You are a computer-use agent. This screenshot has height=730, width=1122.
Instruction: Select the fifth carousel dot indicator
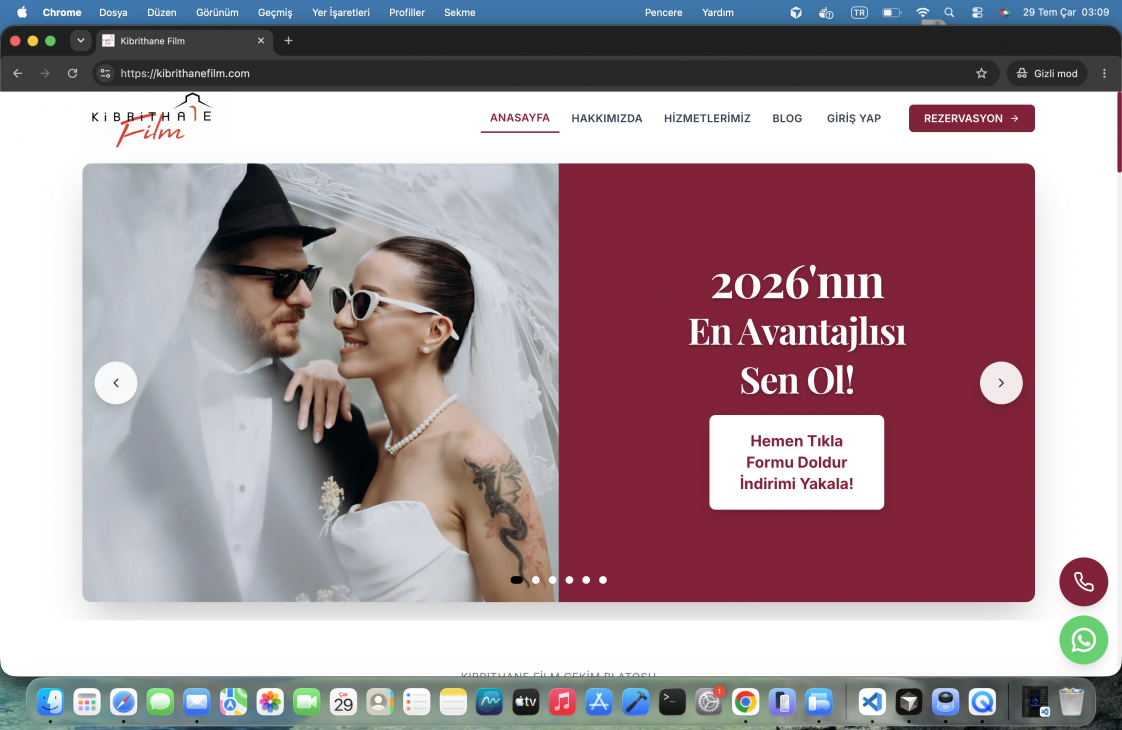coord(586,580)
